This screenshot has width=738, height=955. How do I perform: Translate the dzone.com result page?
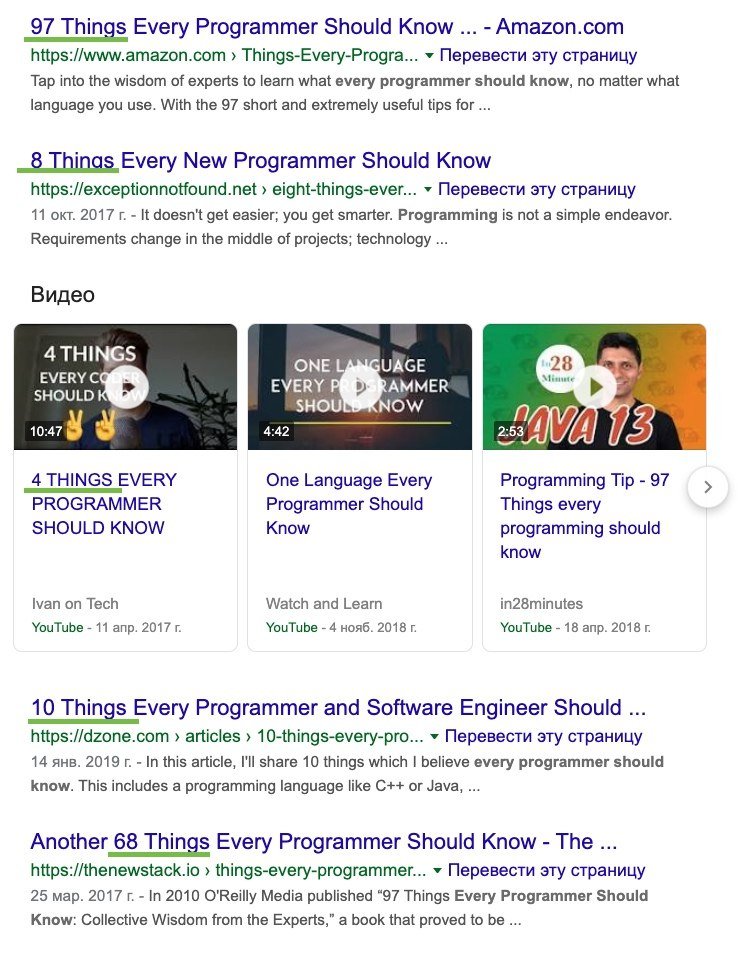click(543, 736)
